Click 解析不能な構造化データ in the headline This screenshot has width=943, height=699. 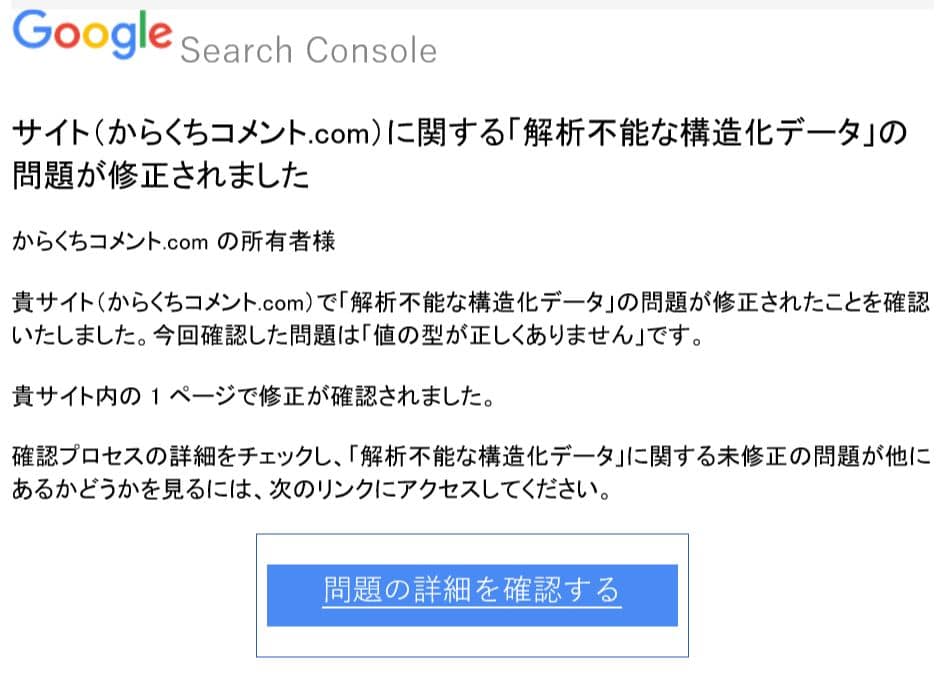[691, 132]
